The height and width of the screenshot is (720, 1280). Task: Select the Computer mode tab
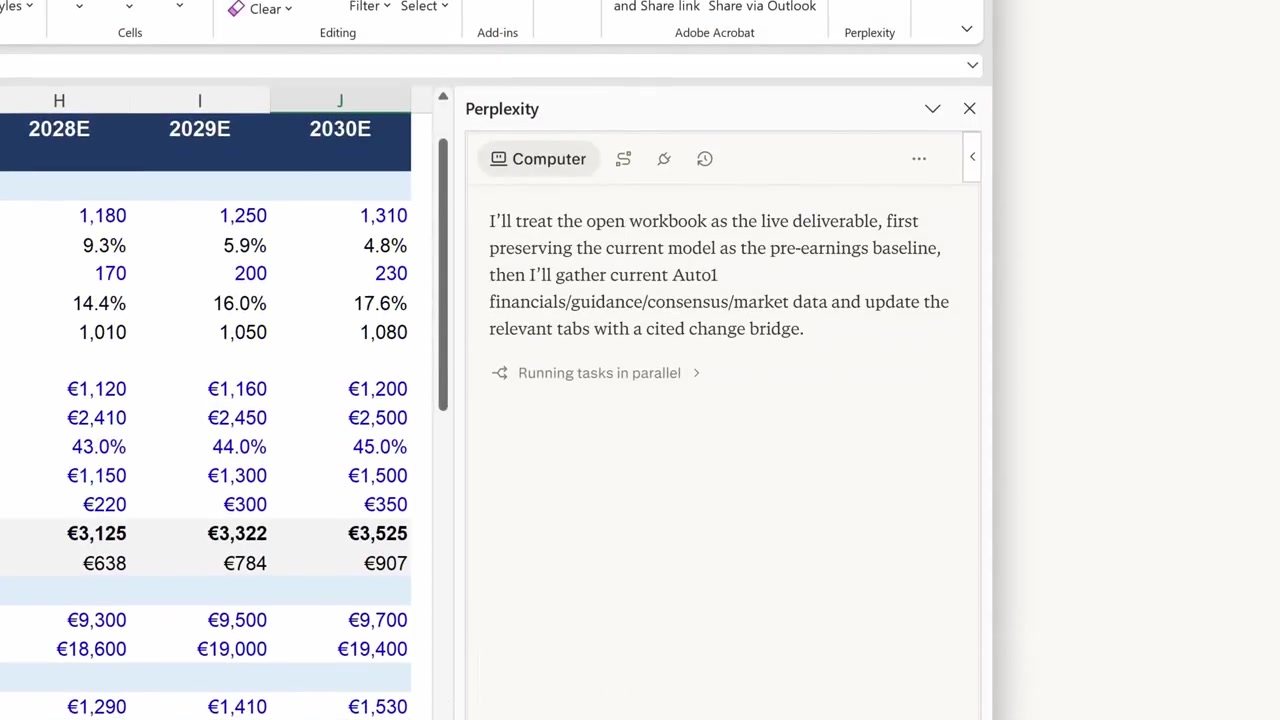538,159
